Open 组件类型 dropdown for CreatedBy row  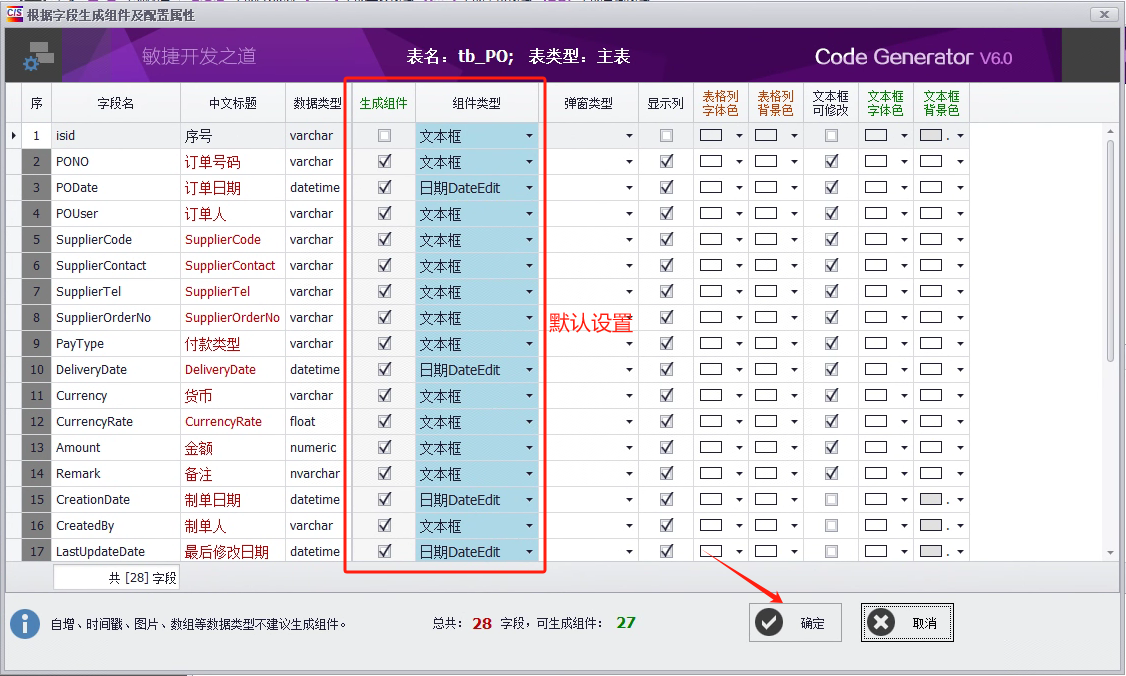[529, 526]
